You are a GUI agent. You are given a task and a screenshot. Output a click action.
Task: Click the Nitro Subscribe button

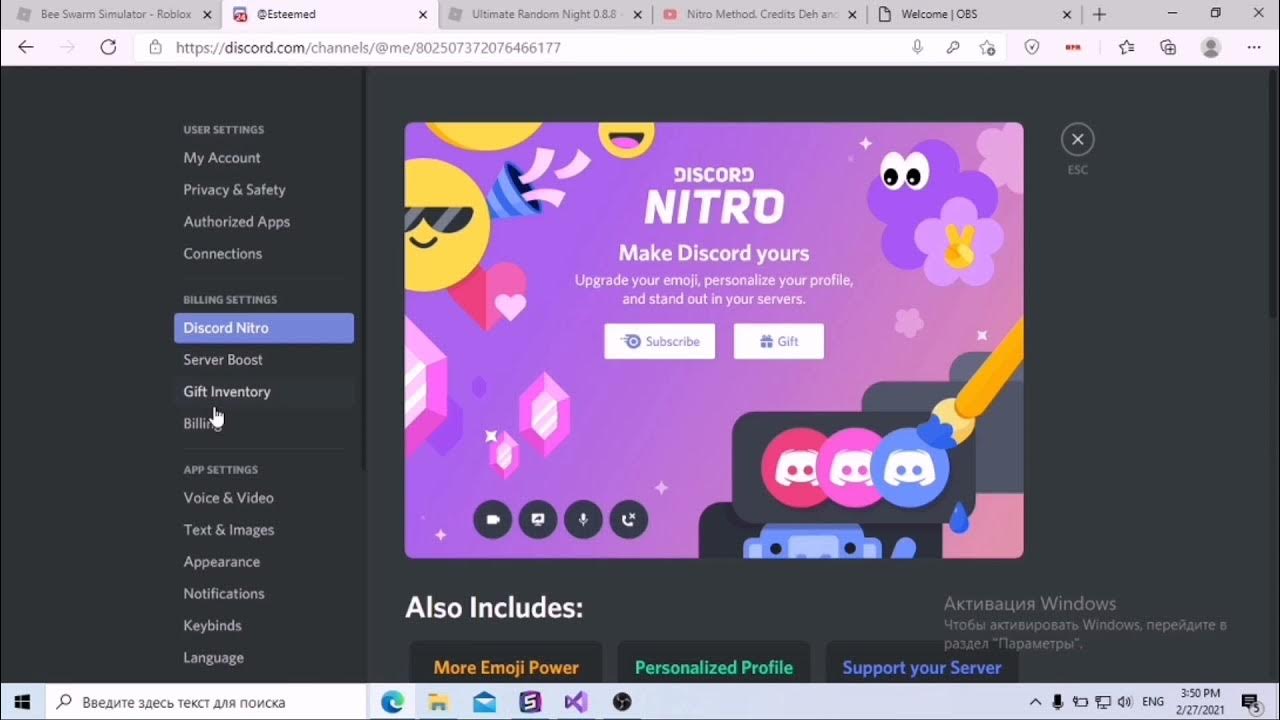[x=660, y=341]
